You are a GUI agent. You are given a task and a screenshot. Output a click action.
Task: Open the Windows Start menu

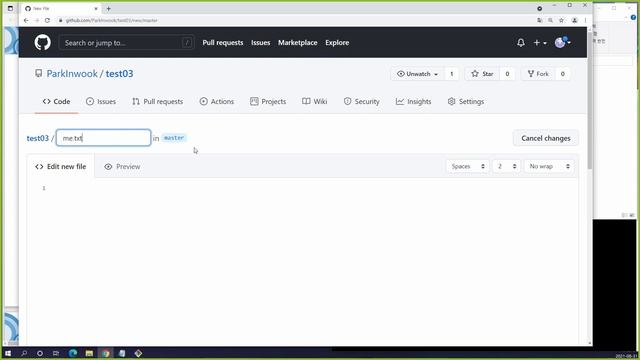coord(8,353)
